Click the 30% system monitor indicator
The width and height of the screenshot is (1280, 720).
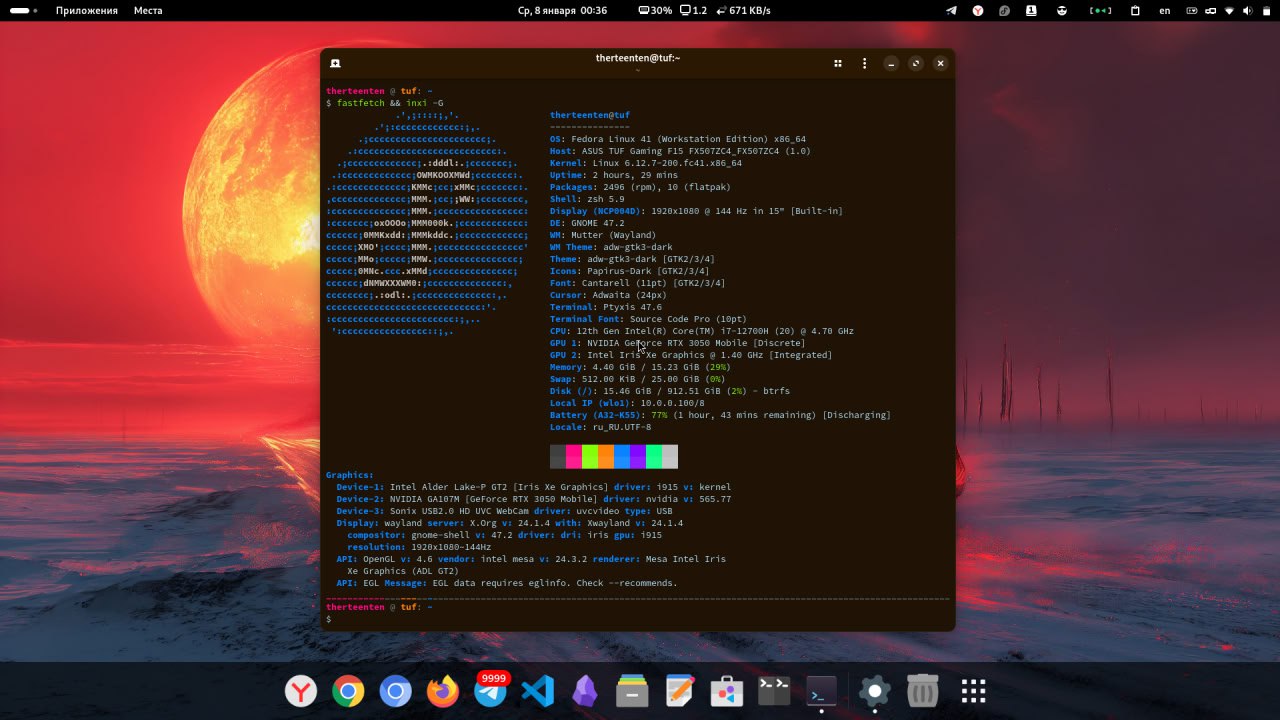[x=655, y=10]
